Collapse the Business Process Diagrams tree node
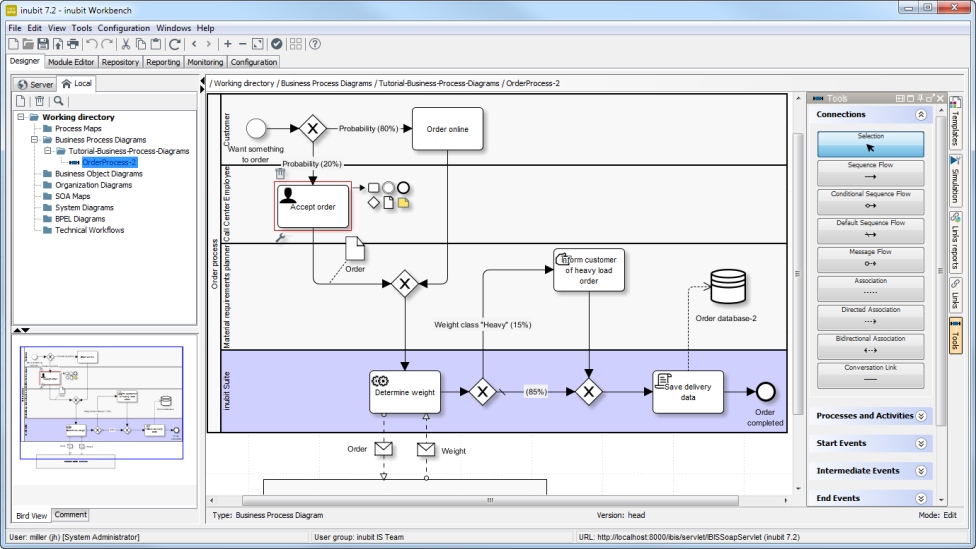This screenshot has height=549, width=976. click(33, 140)
